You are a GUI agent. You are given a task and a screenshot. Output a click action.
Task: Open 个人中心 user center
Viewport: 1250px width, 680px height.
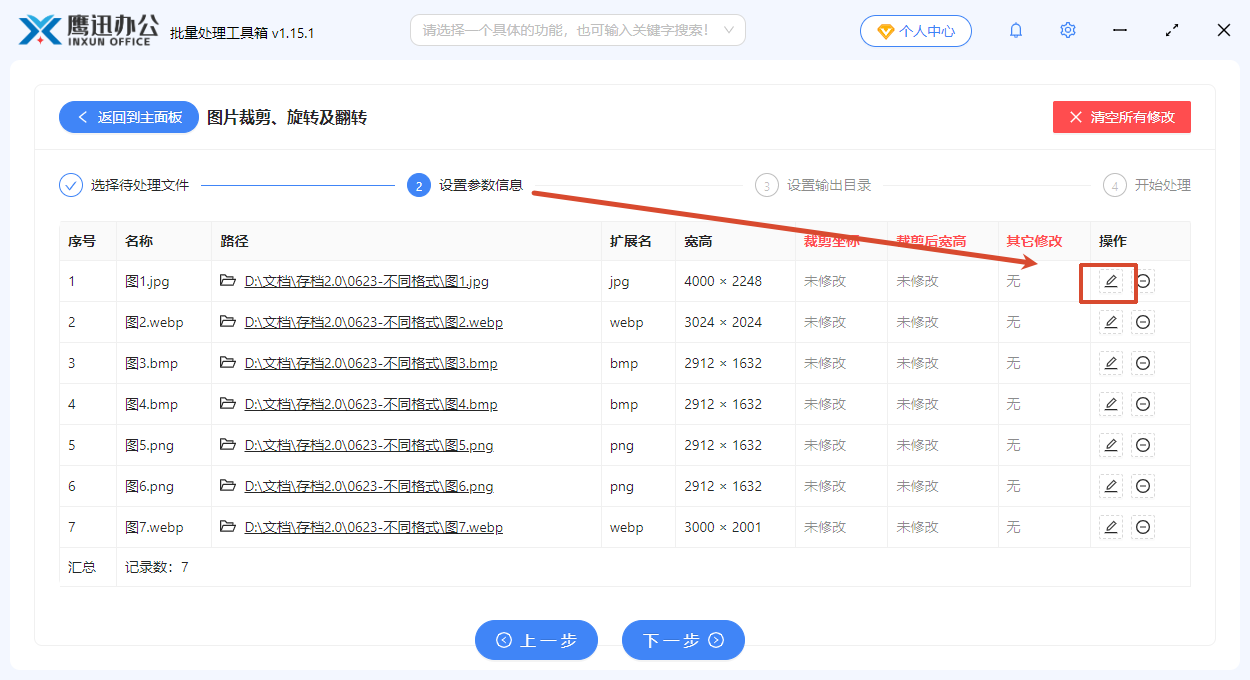(x=915, y=31)
